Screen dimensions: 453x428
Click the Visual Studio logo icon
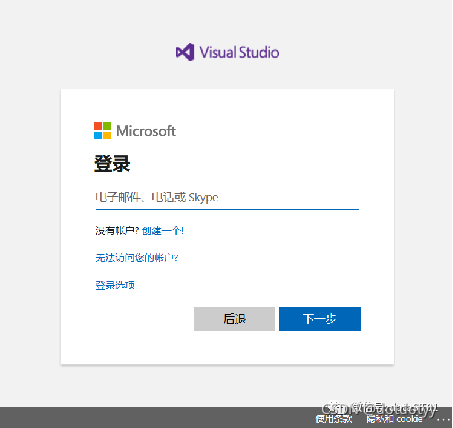(185, 52)
